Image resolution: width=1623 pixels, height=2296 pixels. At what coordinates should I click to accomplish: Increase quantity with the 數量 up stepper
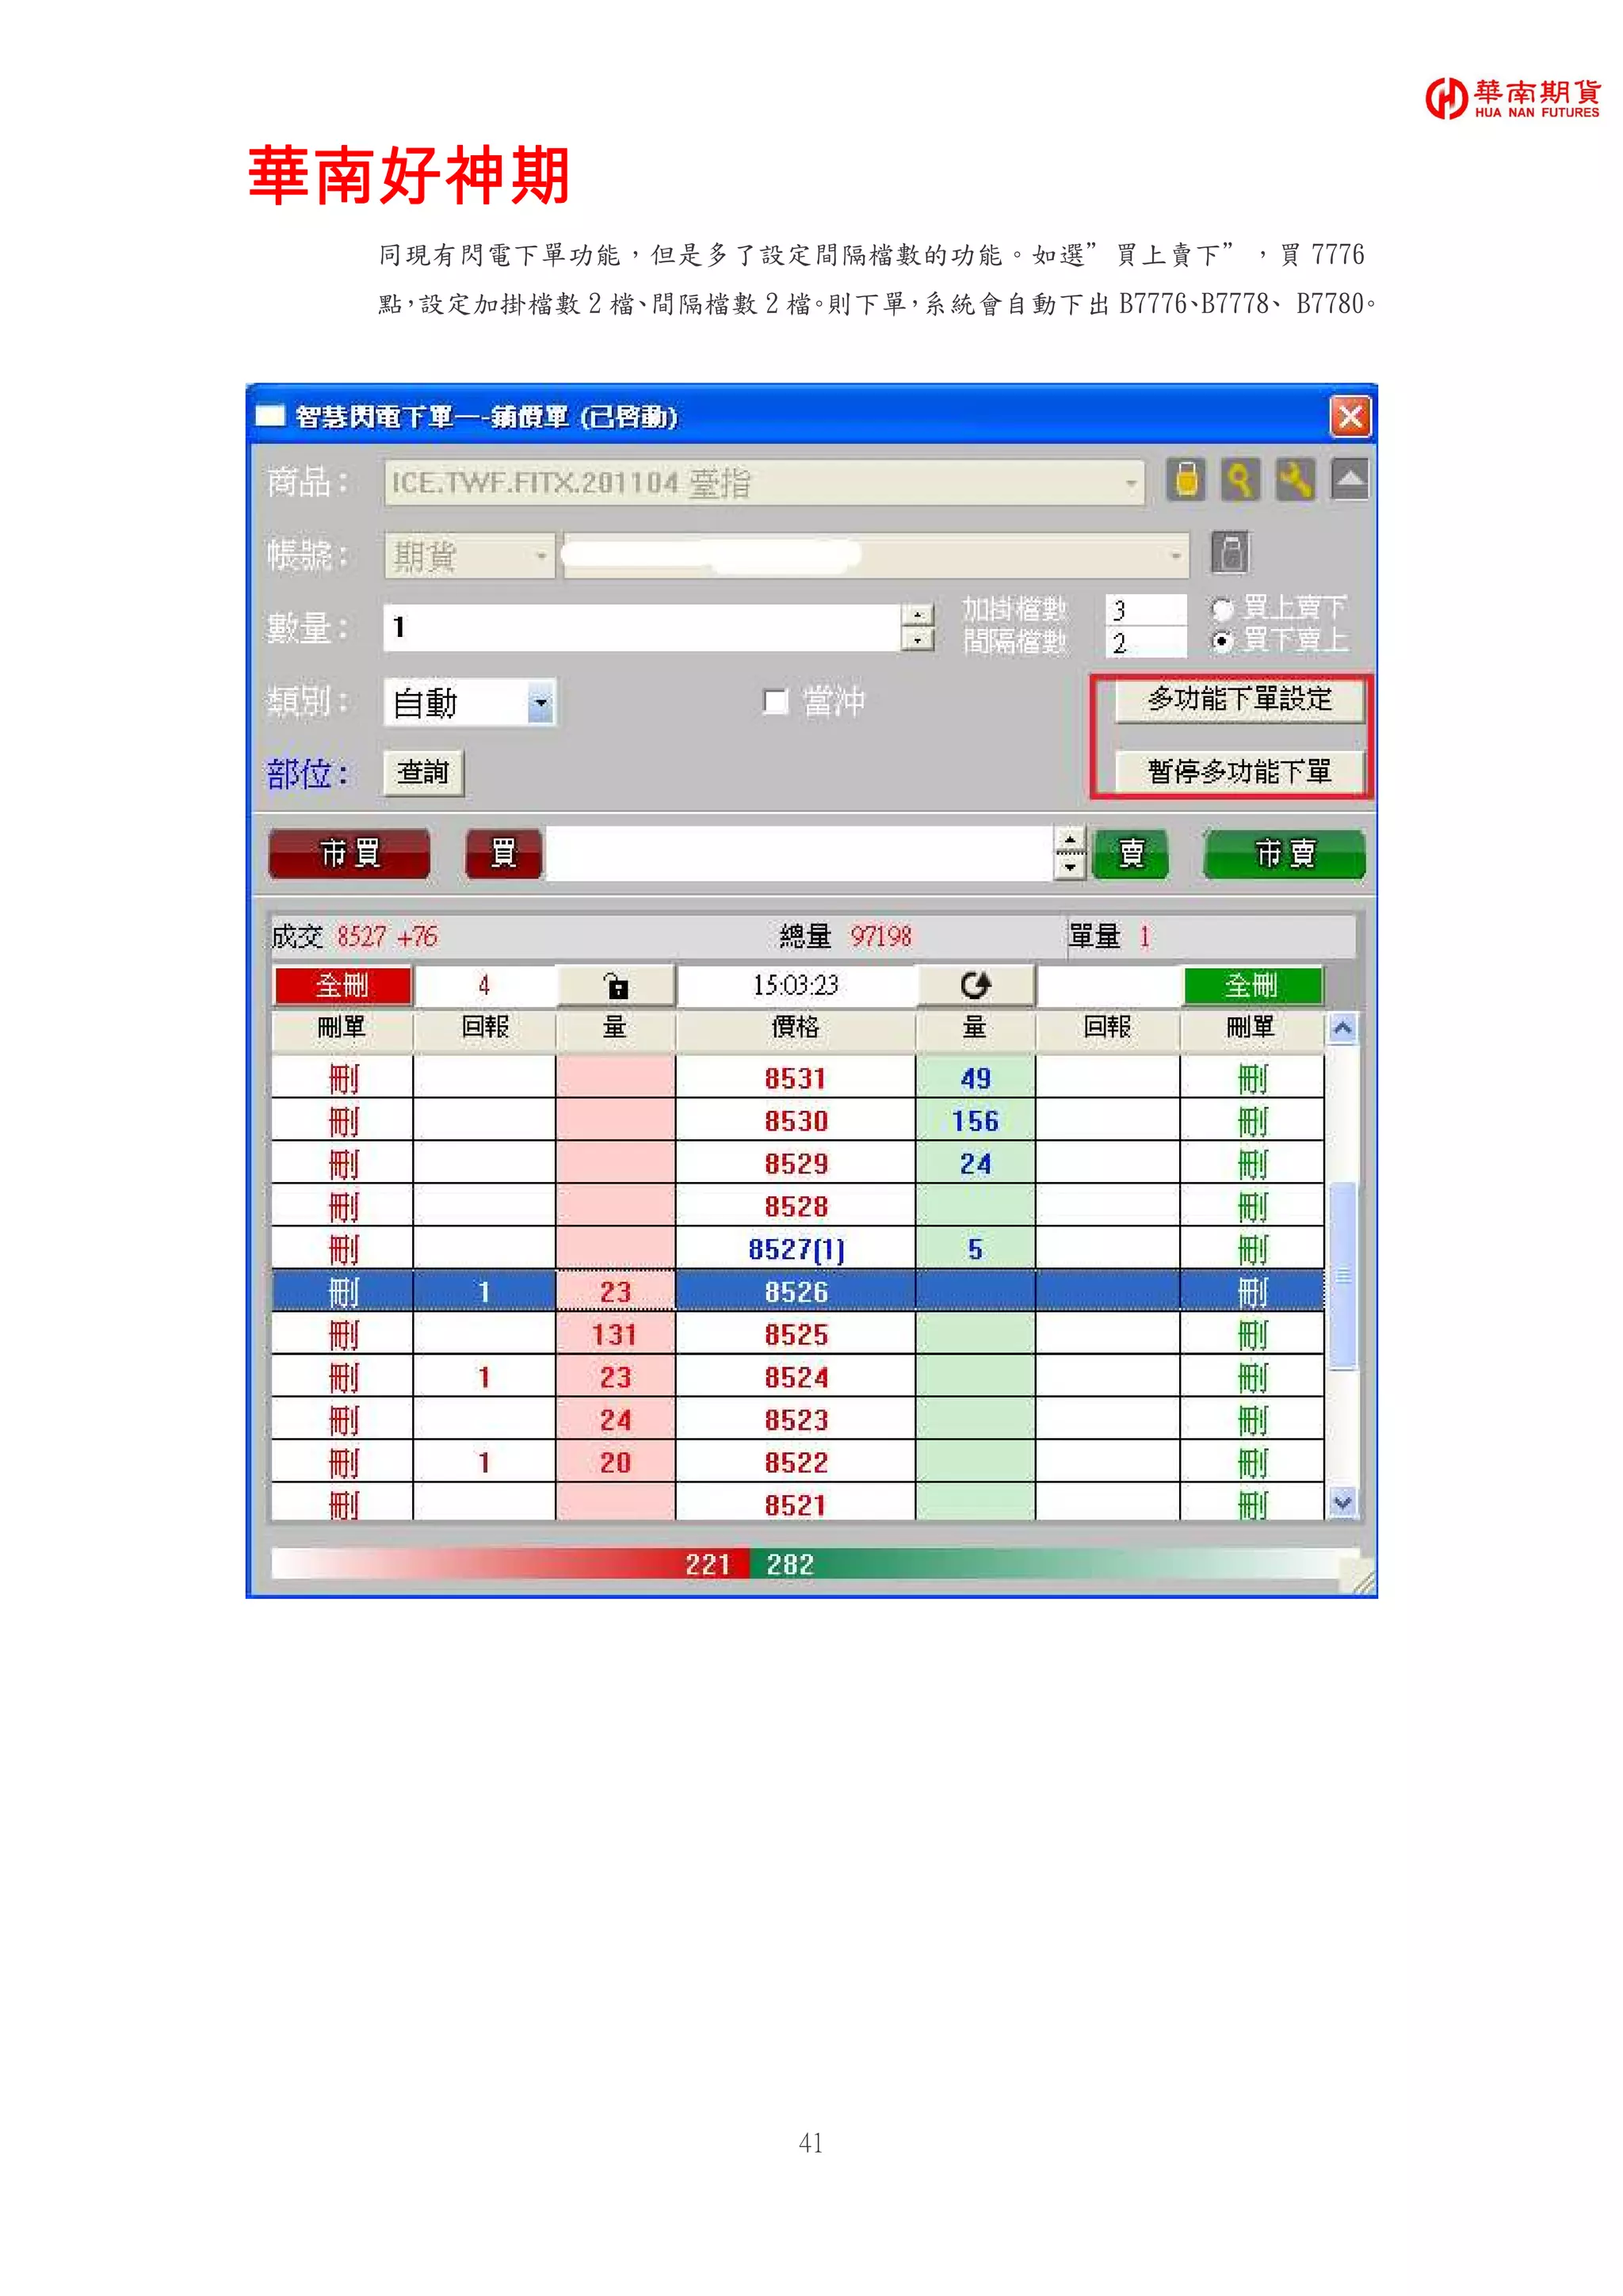917,614
